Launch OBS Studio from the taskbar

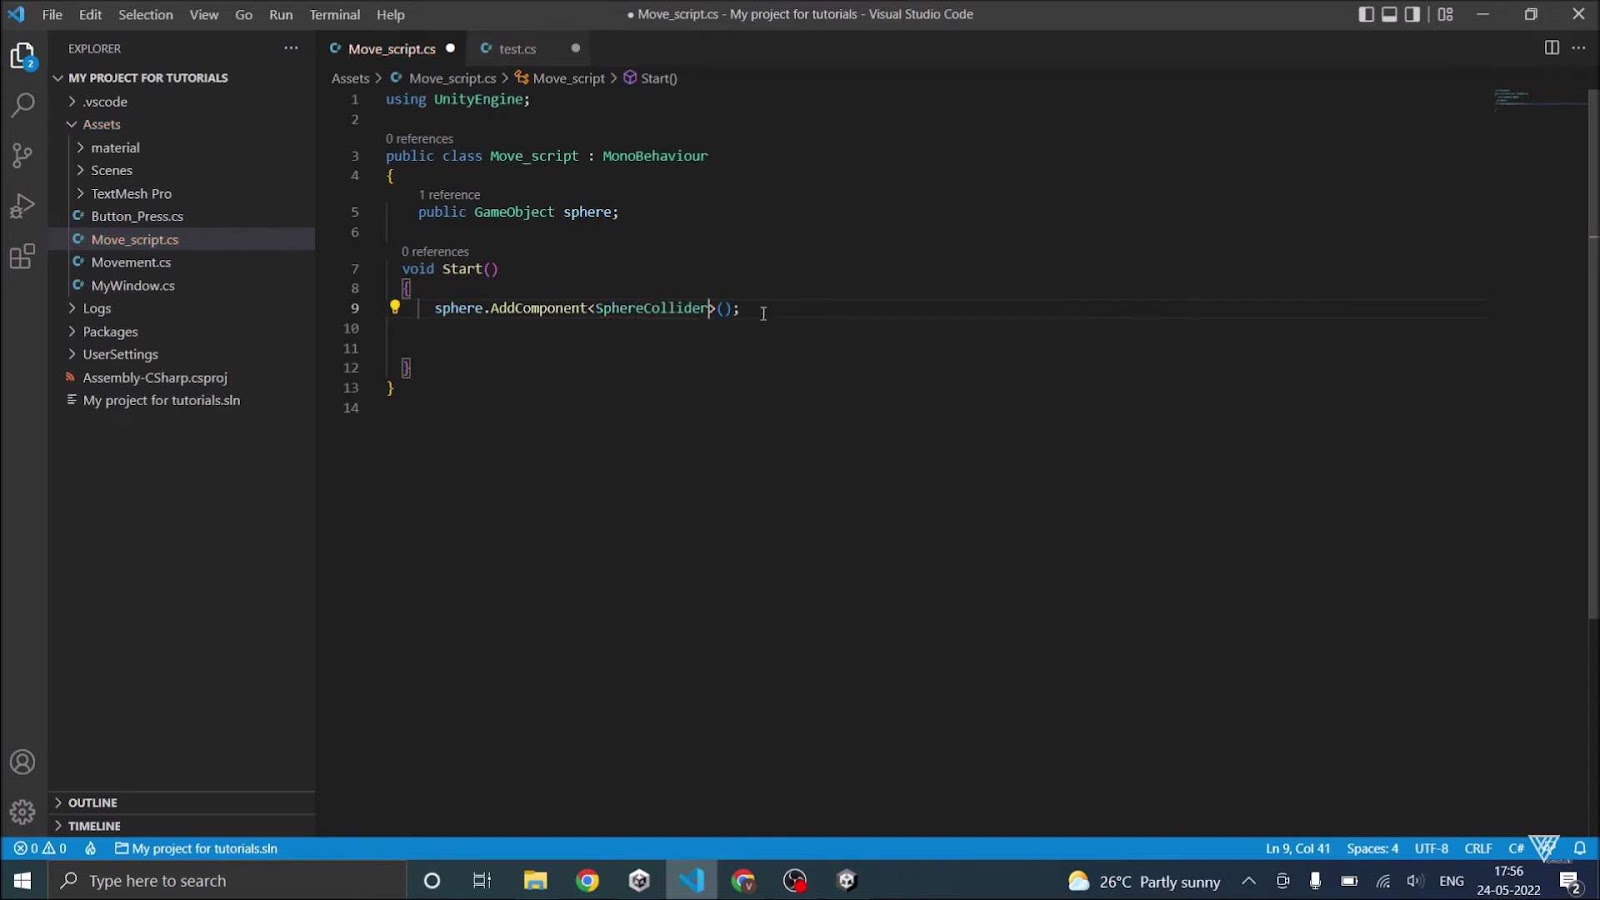(795, 880)
